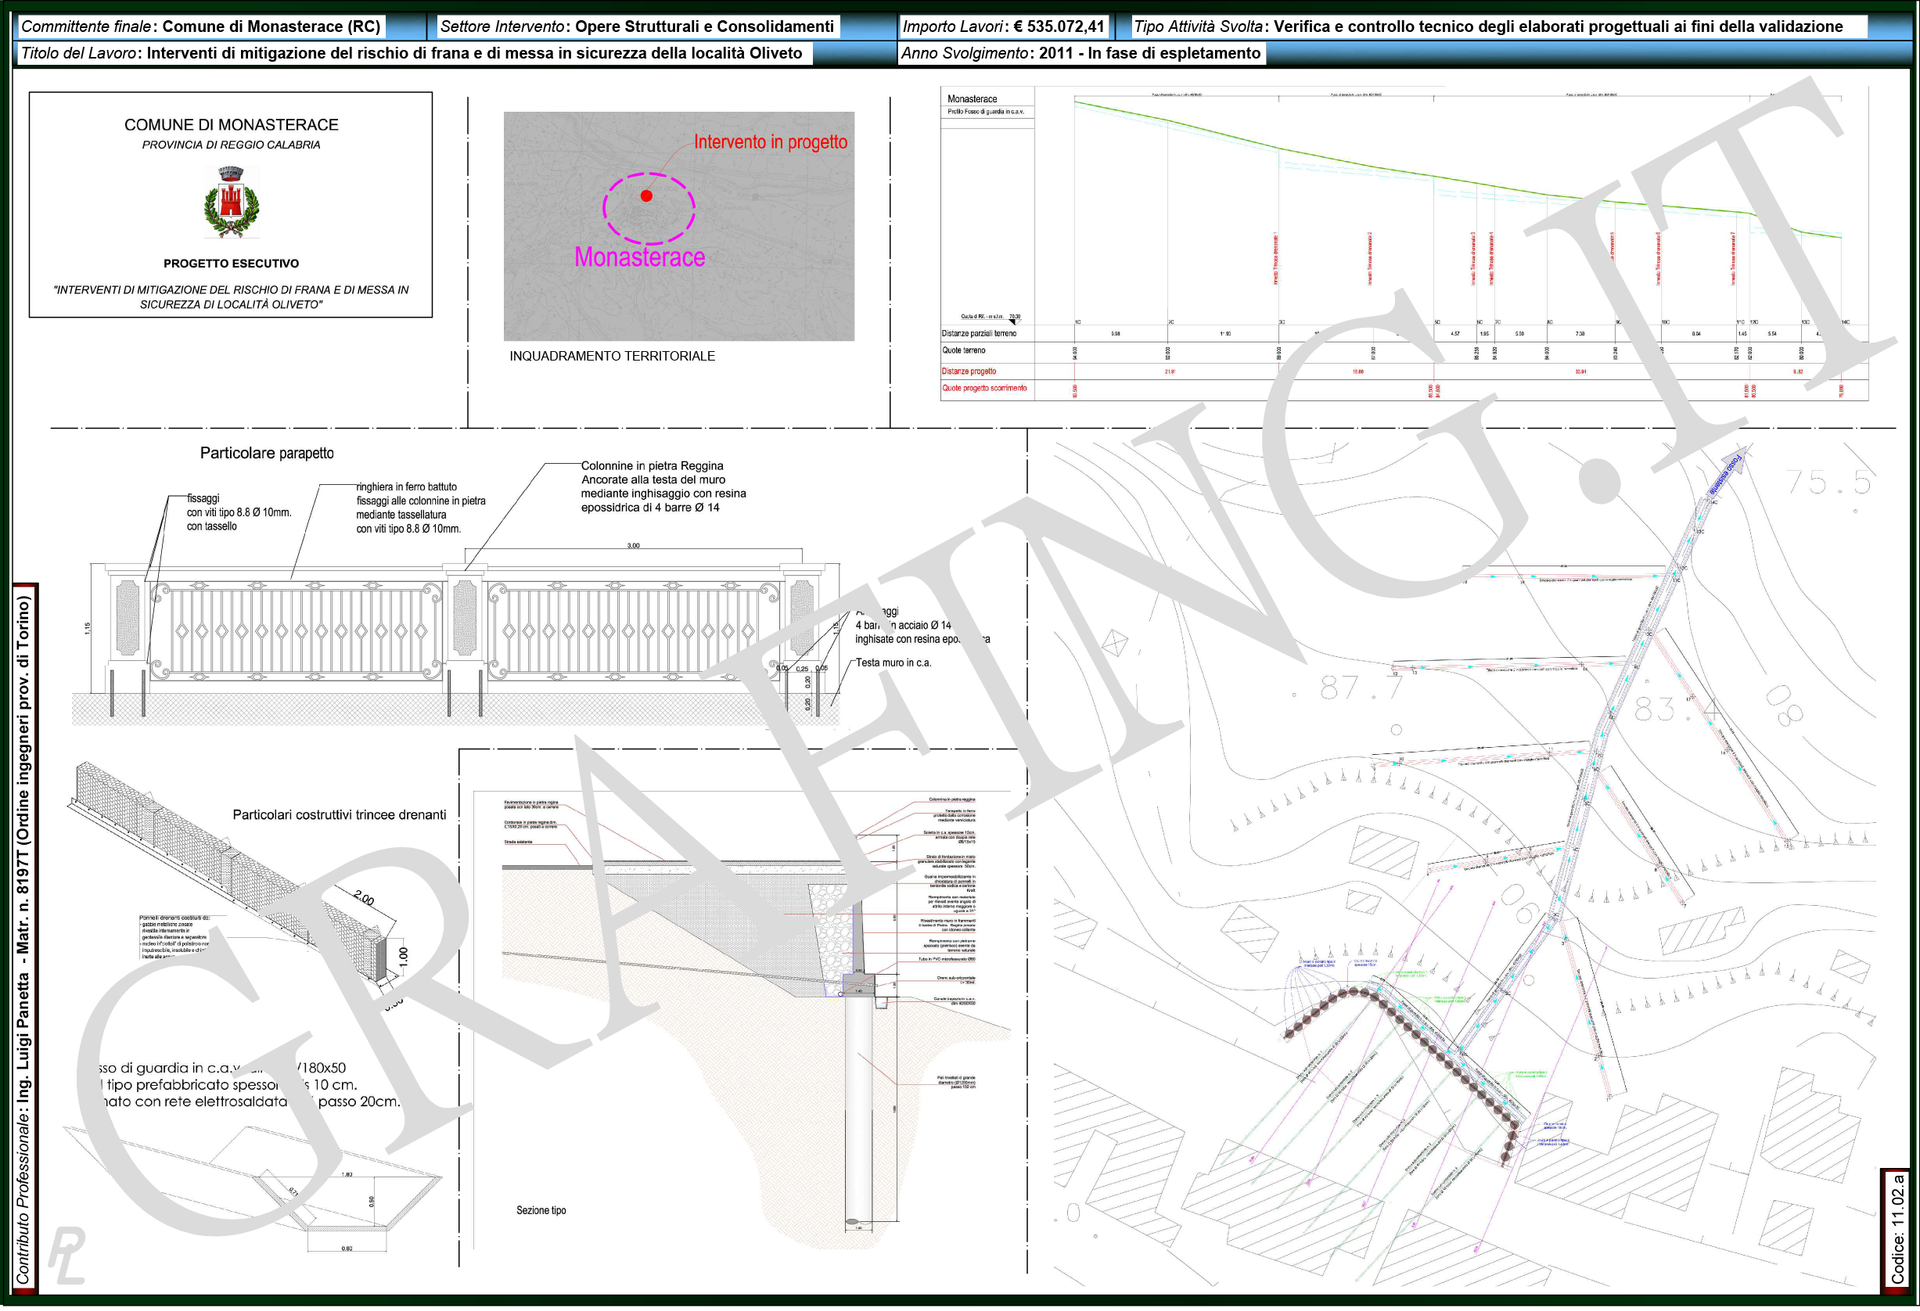The height and width of the screenshot is (1311, 1920).
Task: Click the crossed square symbol on site plan
Action: tap(1114, 643)
